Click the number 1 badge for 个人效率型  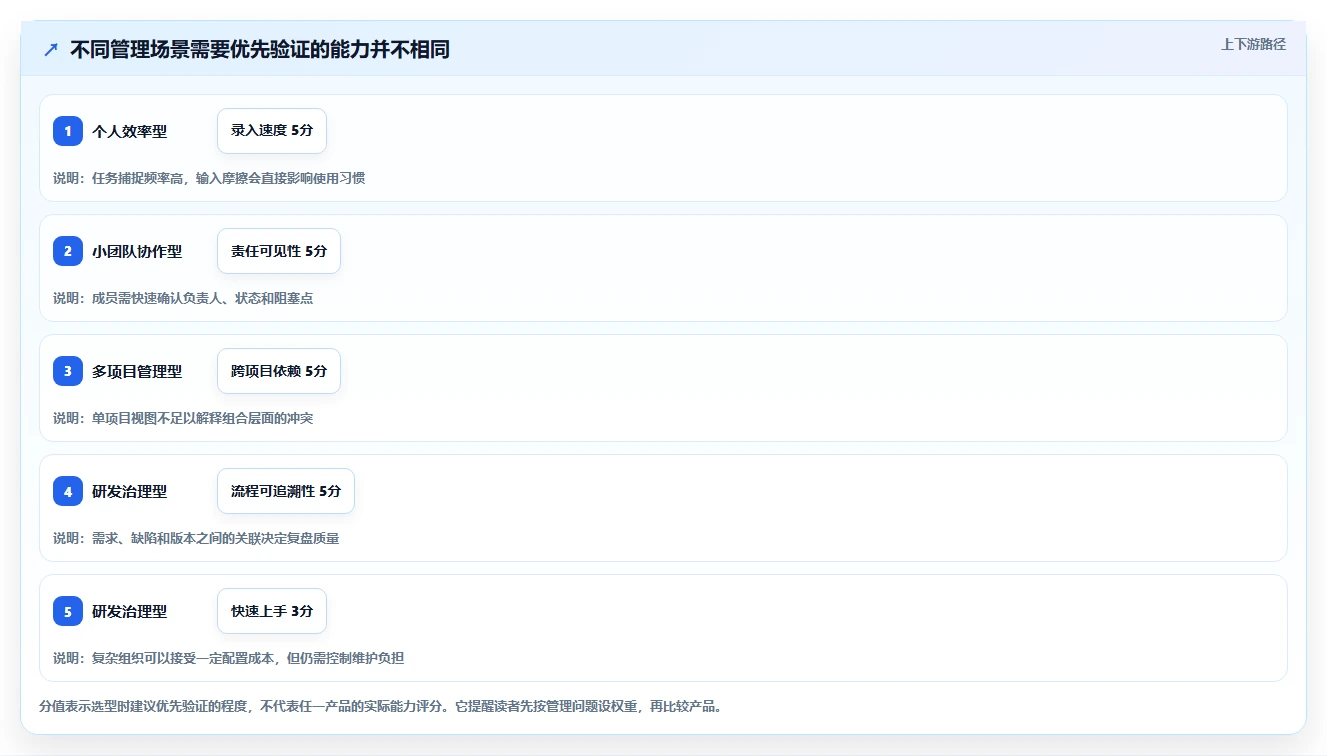(x=68, y=131)
